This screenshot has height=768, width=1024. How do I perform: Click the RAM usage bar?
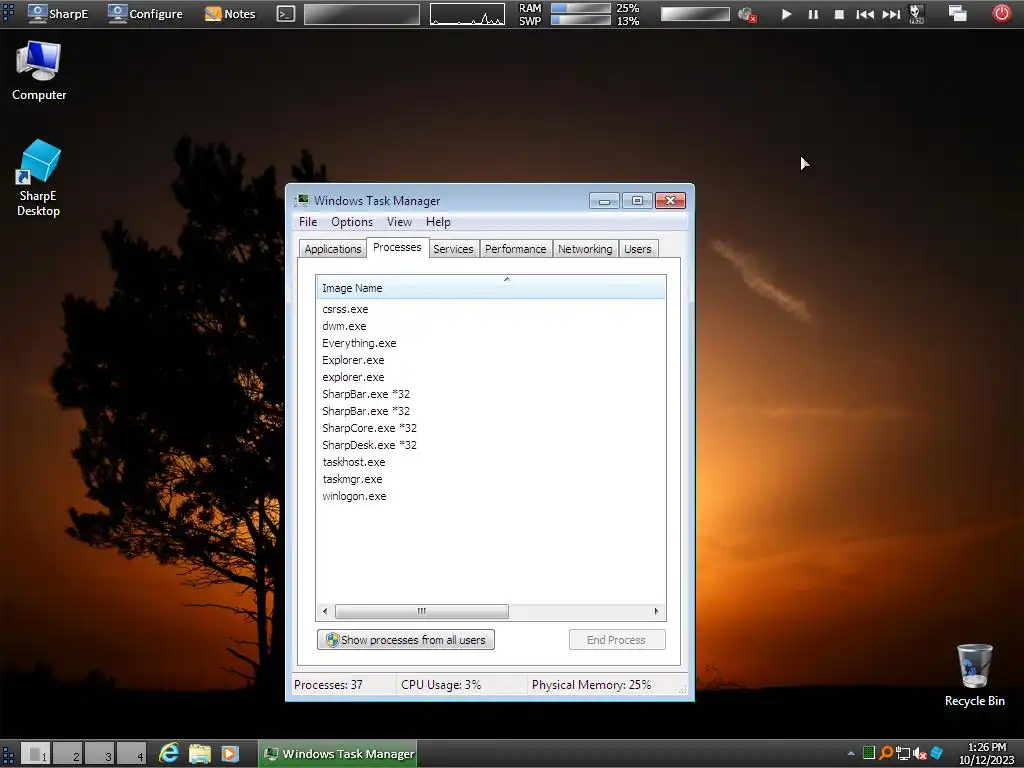[581, 8]
